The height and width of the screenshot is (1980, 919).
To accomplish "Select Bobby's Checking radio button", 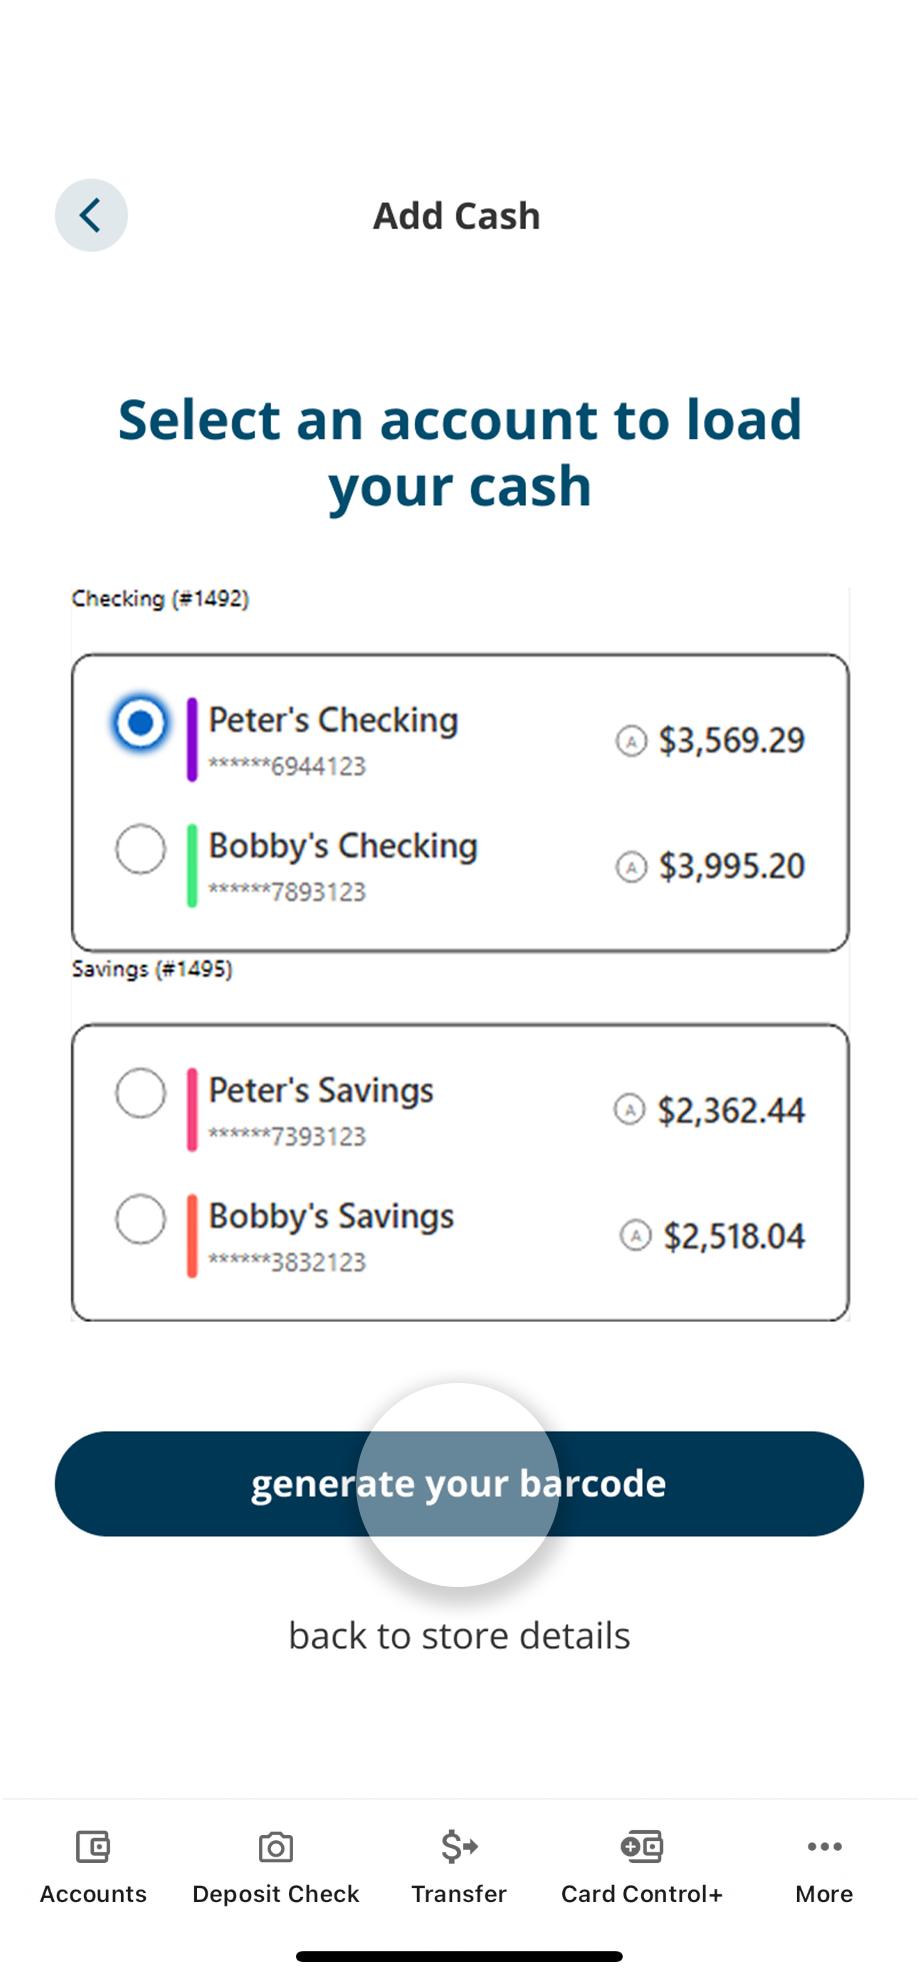I will (140, 849).
